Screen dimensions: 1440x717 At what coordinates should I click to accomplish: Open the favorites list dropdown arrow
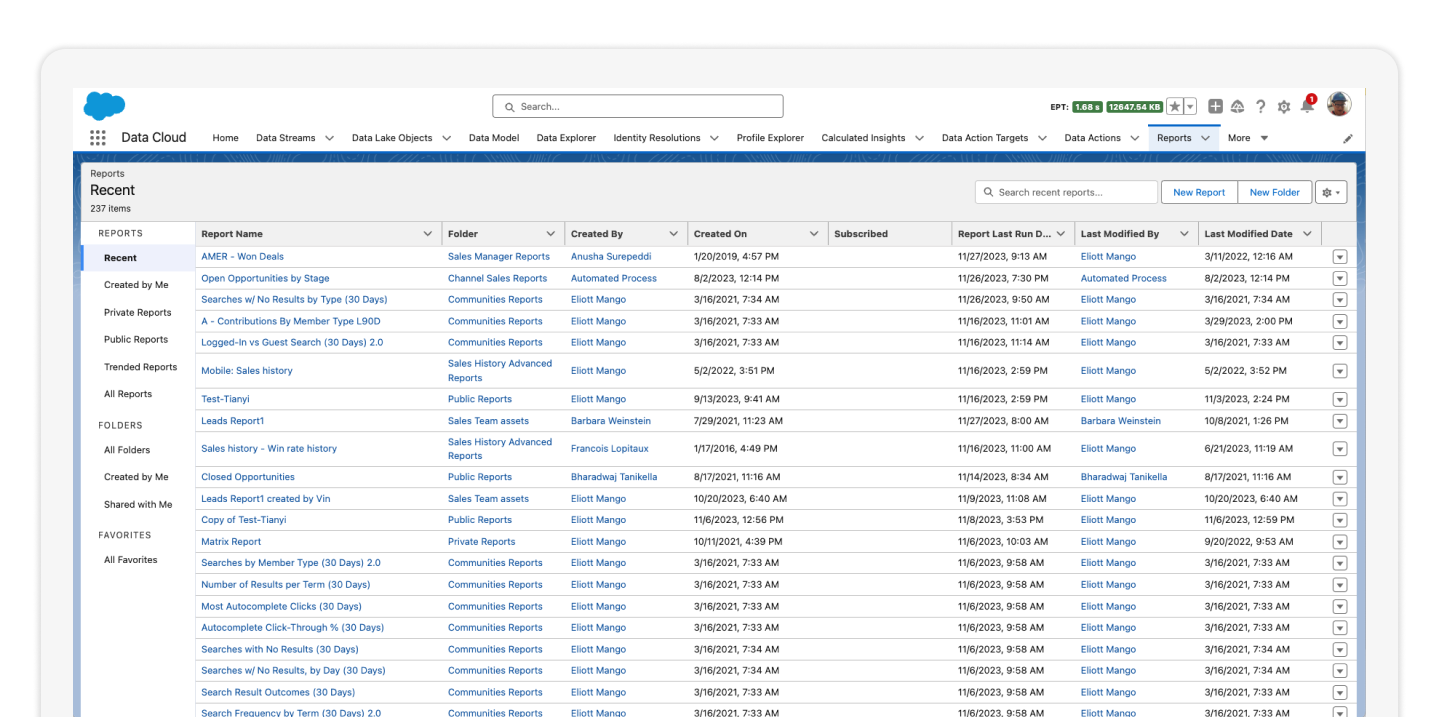pyautogui.click(x=1190, y=107)
